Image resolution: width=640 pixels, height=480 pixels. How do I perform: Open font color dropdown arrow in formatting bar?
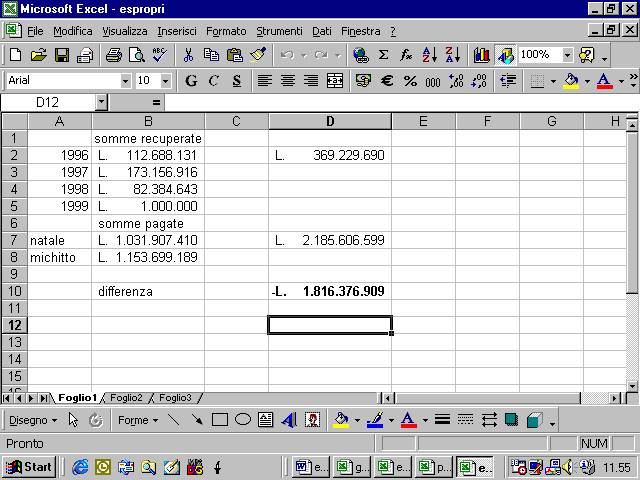(621, 81)
